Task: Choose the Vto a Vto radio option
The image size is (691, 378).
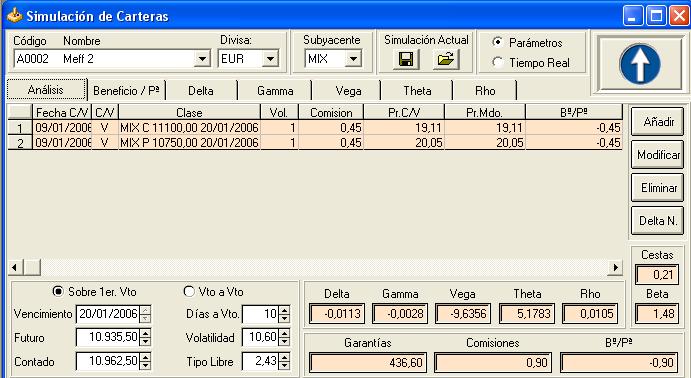Action: (x=189, y=291)
